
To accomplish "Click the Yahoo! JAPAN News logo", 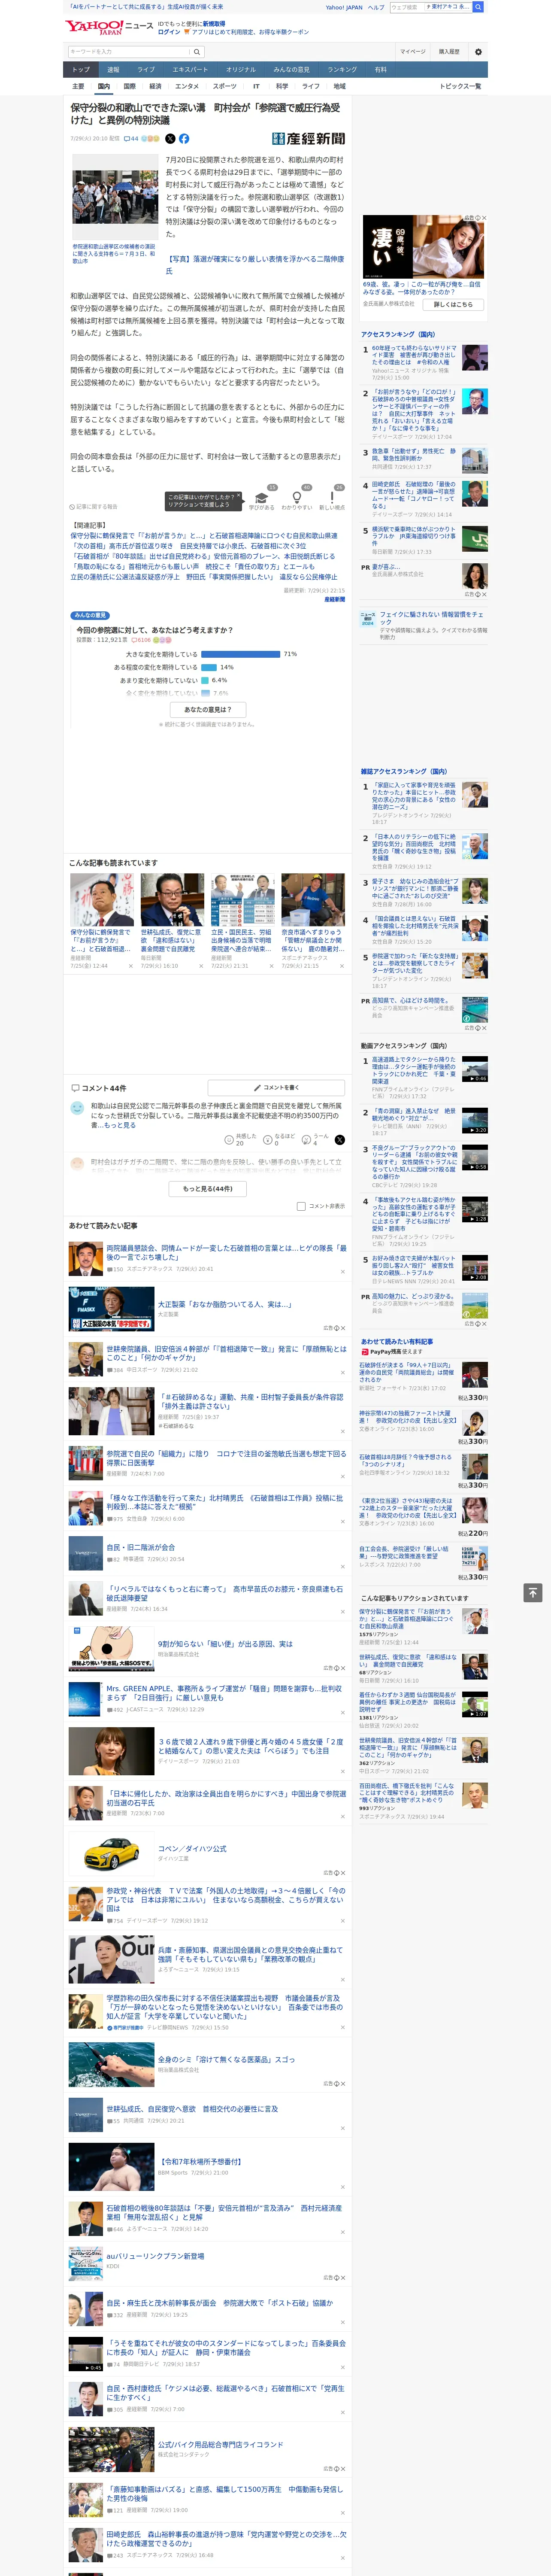I will click(x=110, y=27).
